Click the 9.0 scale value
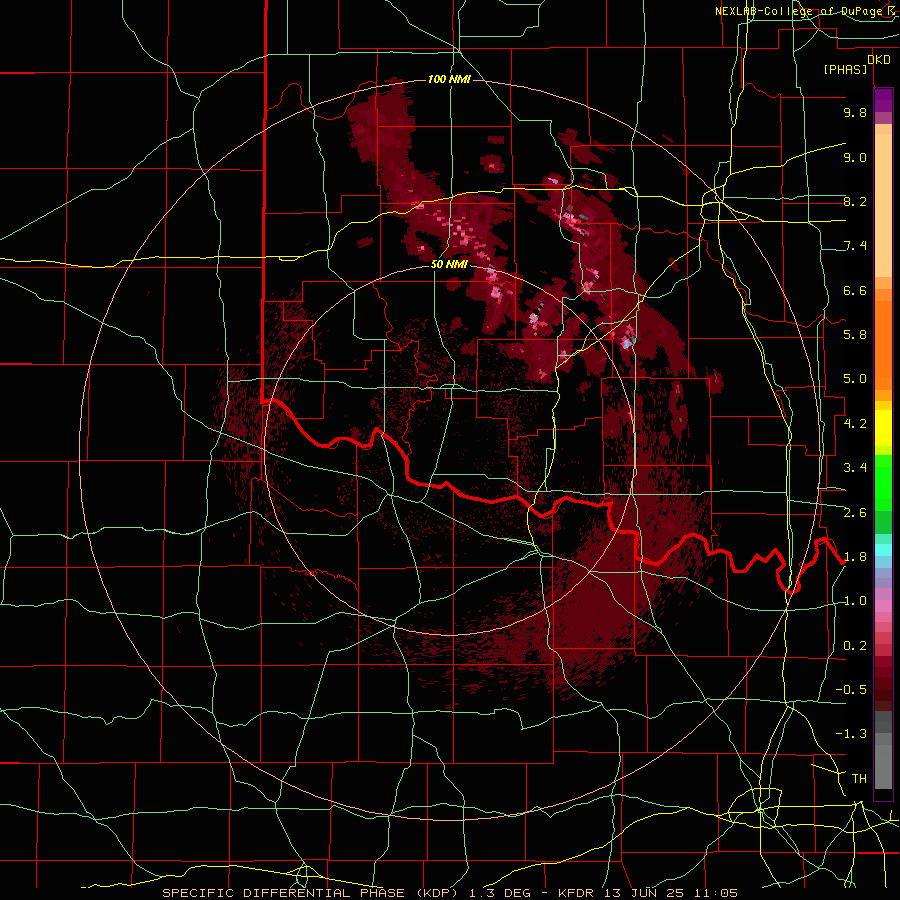 coord(855,157)
